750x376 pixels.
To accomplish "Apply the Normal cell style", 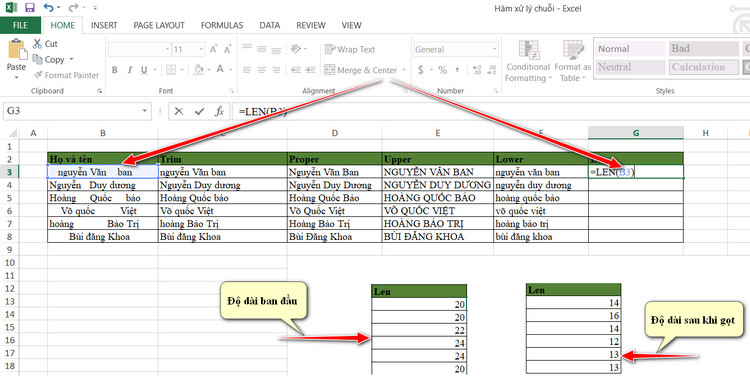I will [630, 49].
